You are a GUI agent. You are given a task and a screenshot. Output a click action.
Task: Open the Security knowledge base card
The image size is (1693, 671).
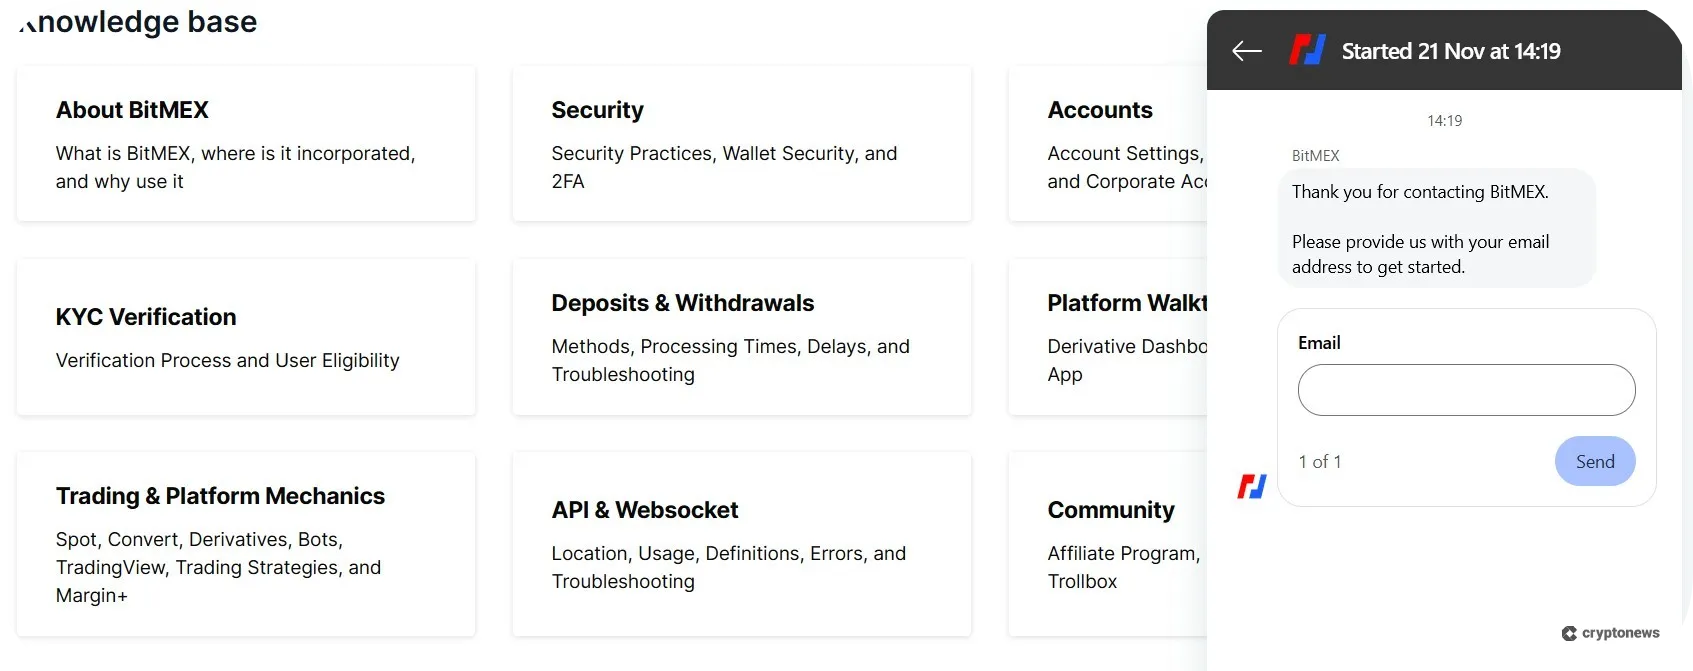point(741,144)
